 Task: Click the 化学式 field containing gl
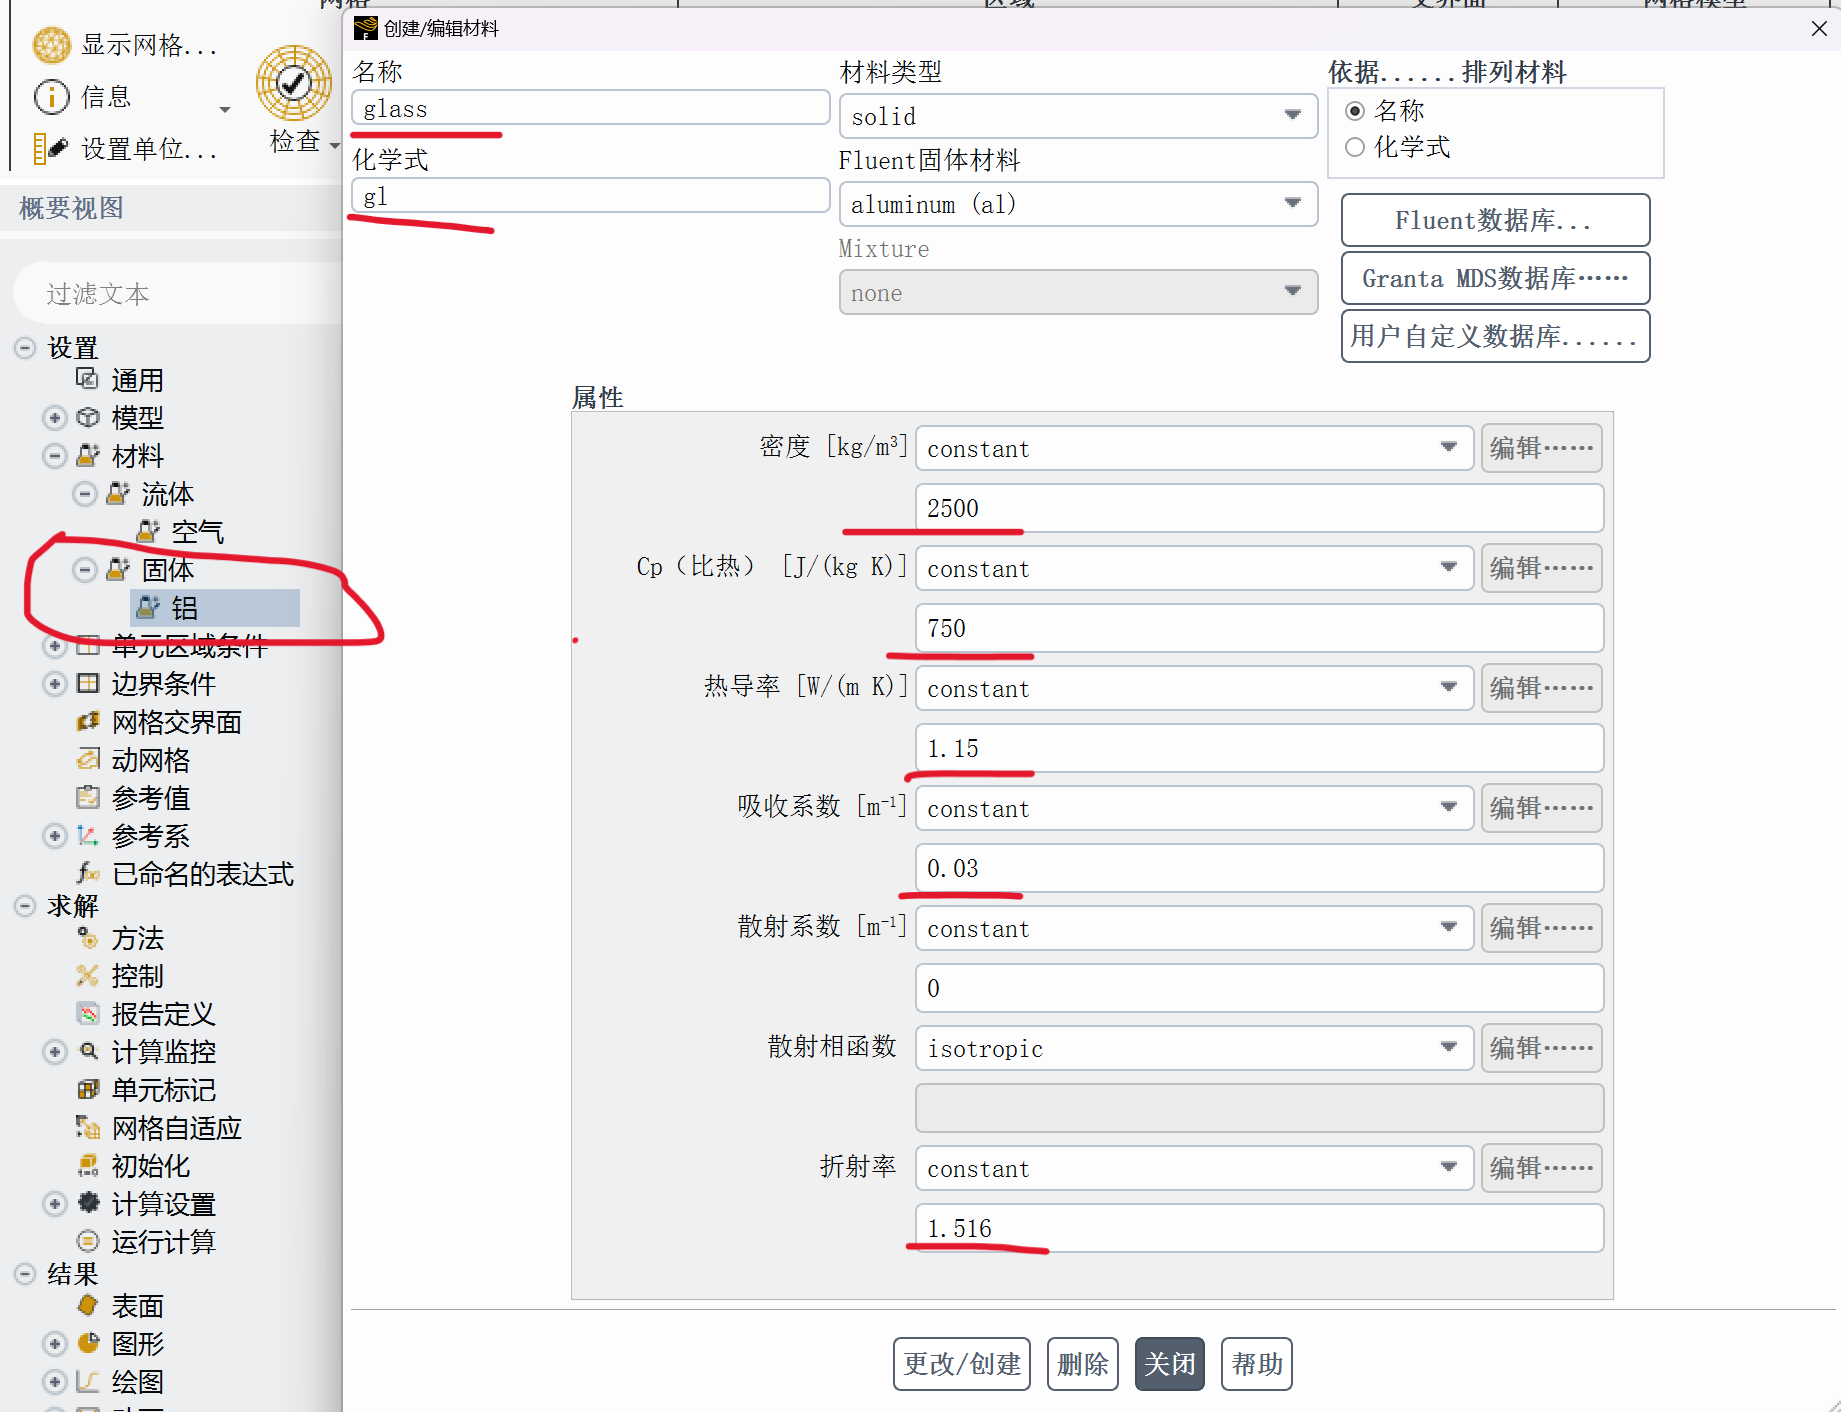coord(590,196)
